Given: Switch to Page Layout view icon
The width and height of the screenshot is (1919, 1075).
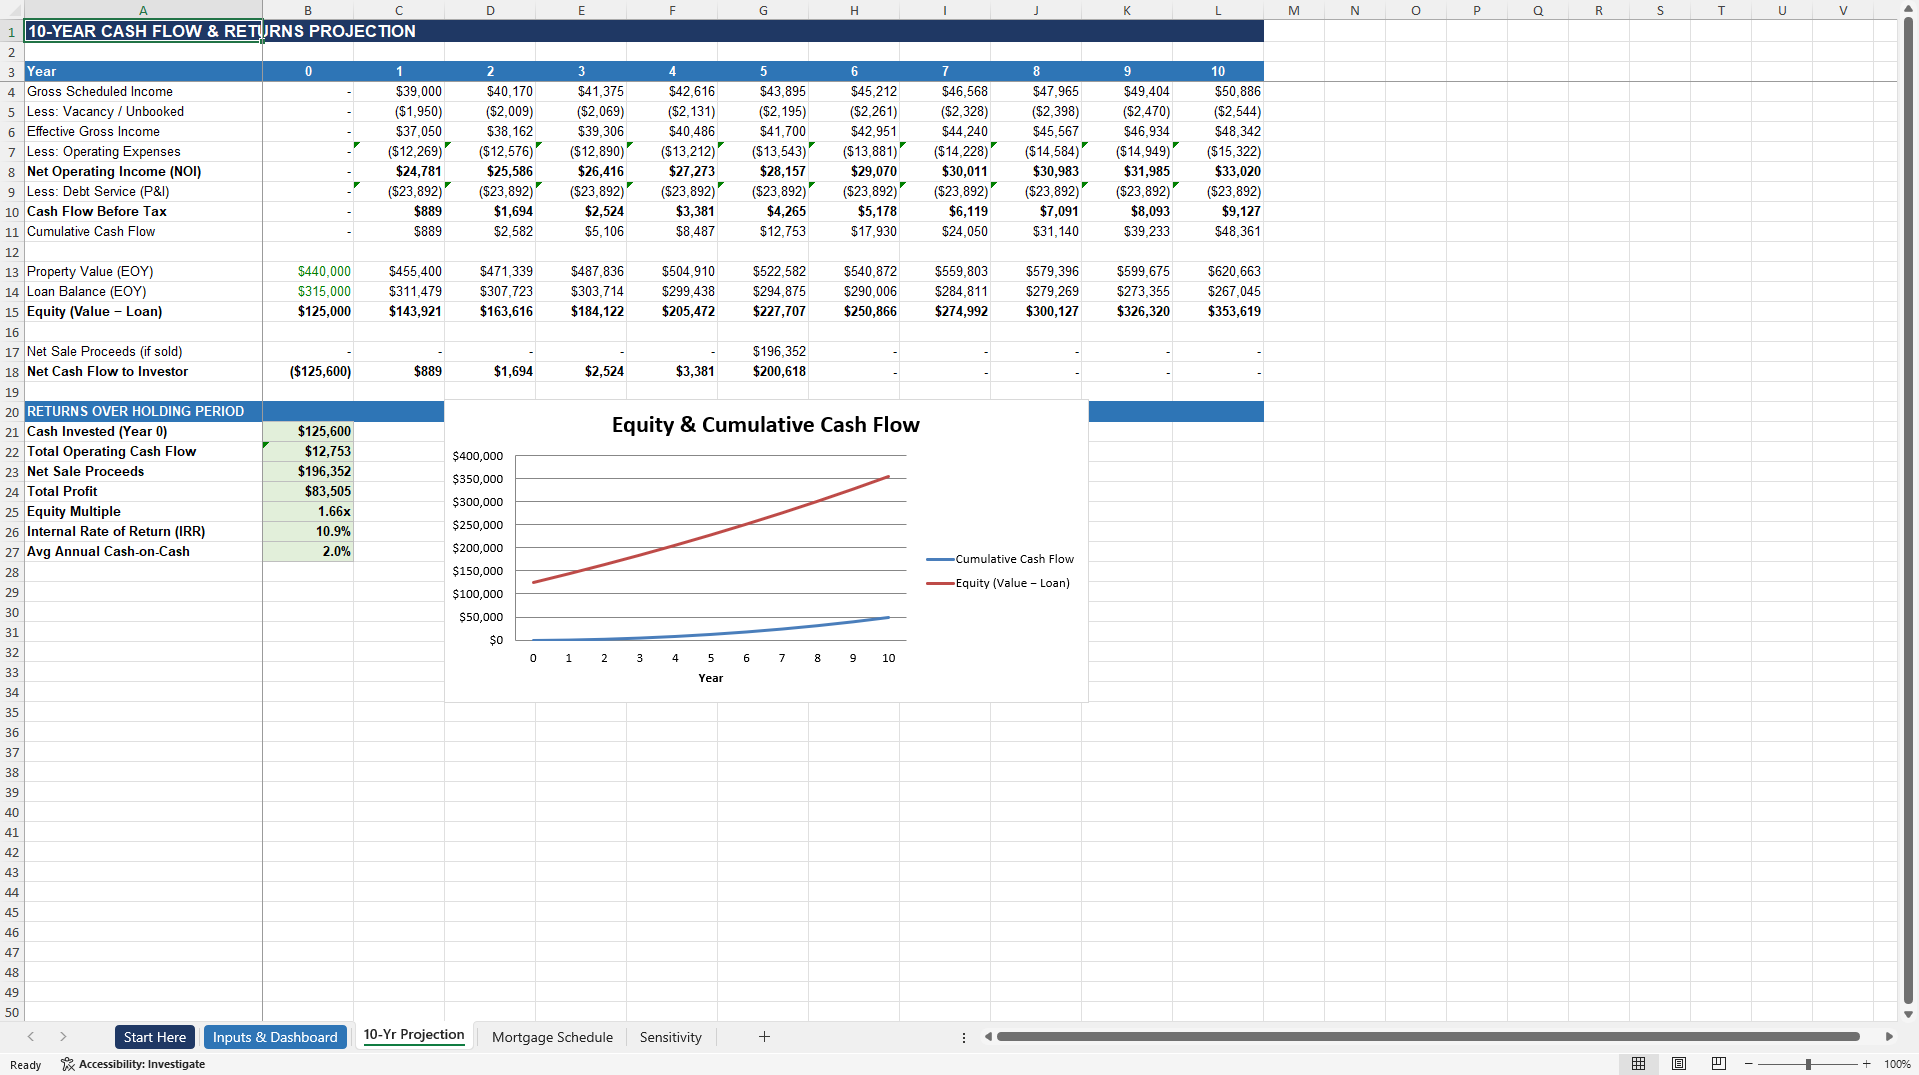Looking at the screenshot, I should pyautogui.click(x=1679, y=1064).
